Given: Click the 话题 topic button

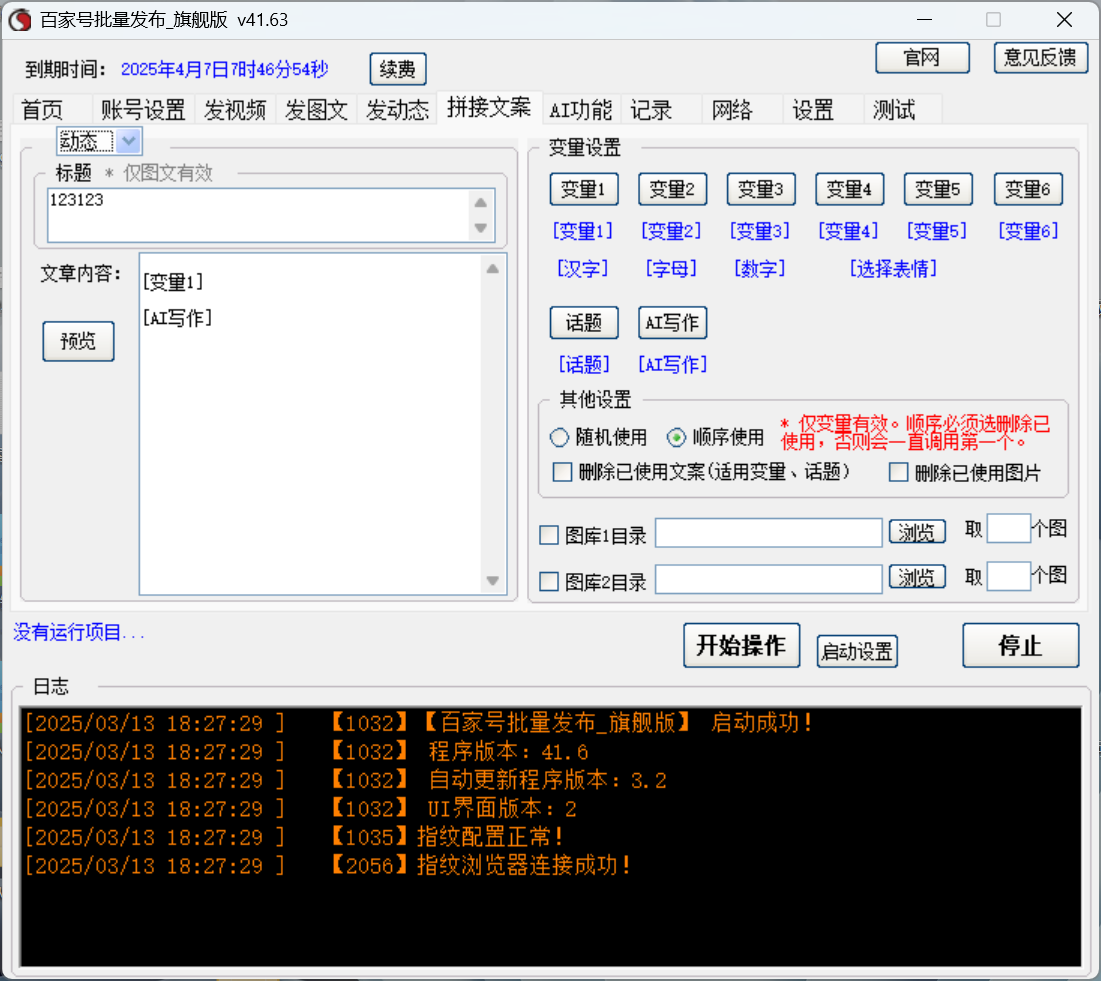Looking at the screenshot, I should coord(584,322).
